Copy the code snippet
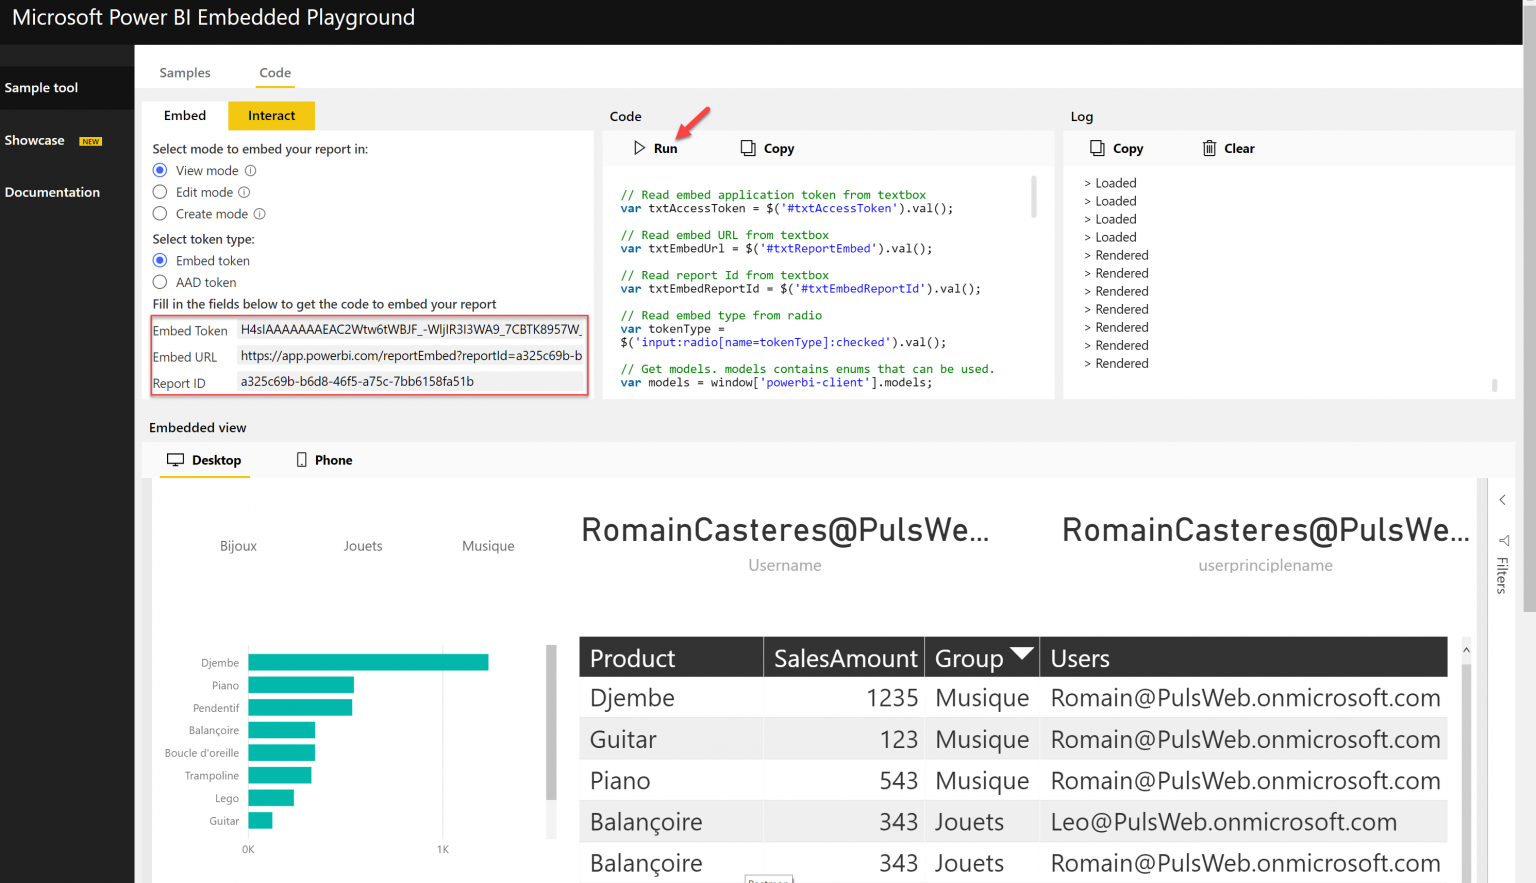Screen dimensions: 1536x883 [x=767, y=148]
